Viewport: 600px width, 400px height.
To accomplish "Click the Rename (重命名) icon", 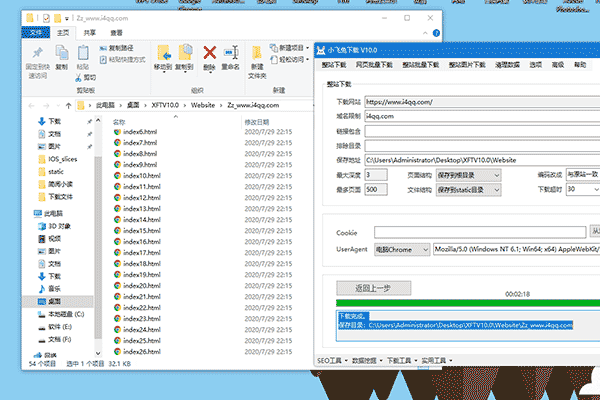I will (231, 52).
